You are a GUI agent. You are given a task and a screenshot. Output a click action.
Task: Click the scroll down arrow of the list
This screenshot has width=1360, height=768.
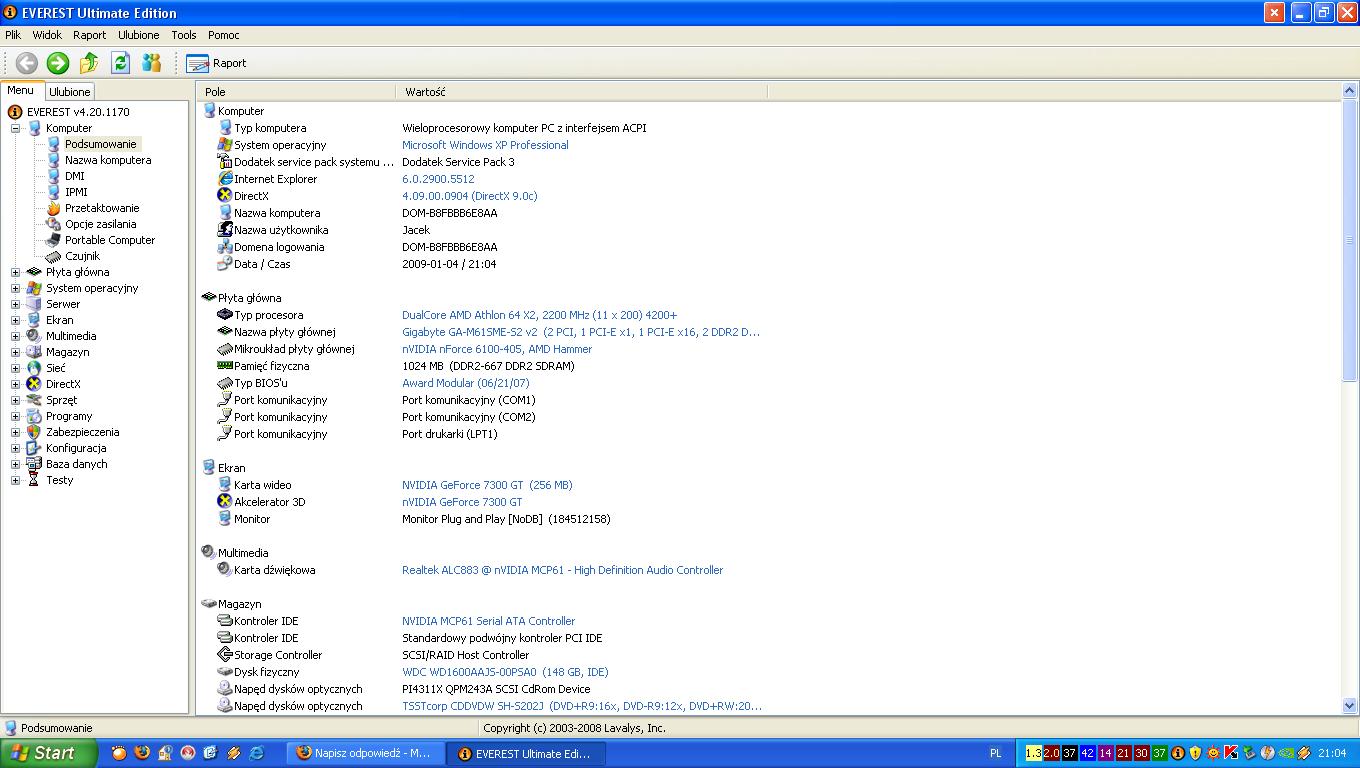1350,706
